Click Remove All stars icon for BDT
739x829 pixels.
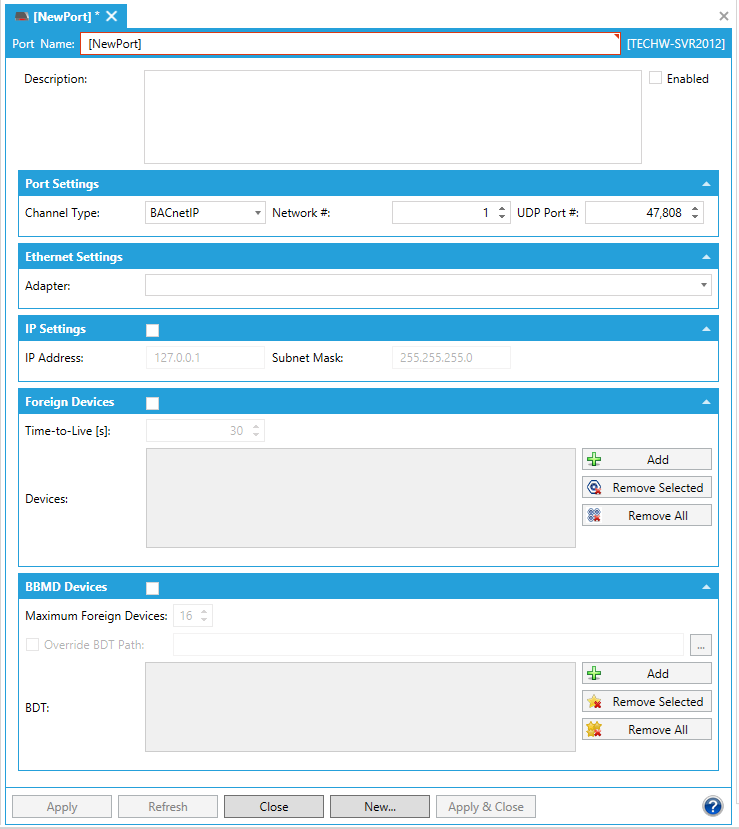click(x=594, y=730)
